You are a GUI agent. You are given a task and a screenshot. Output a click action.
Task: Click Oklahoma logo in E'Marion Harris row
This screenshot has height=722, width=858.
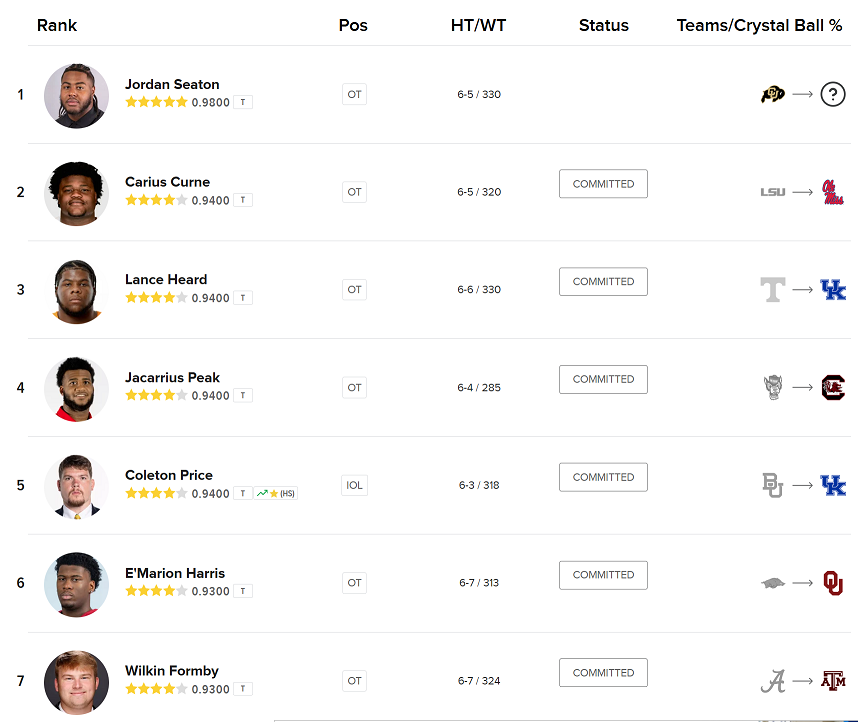pyautogui.click(x=833, y=583)
